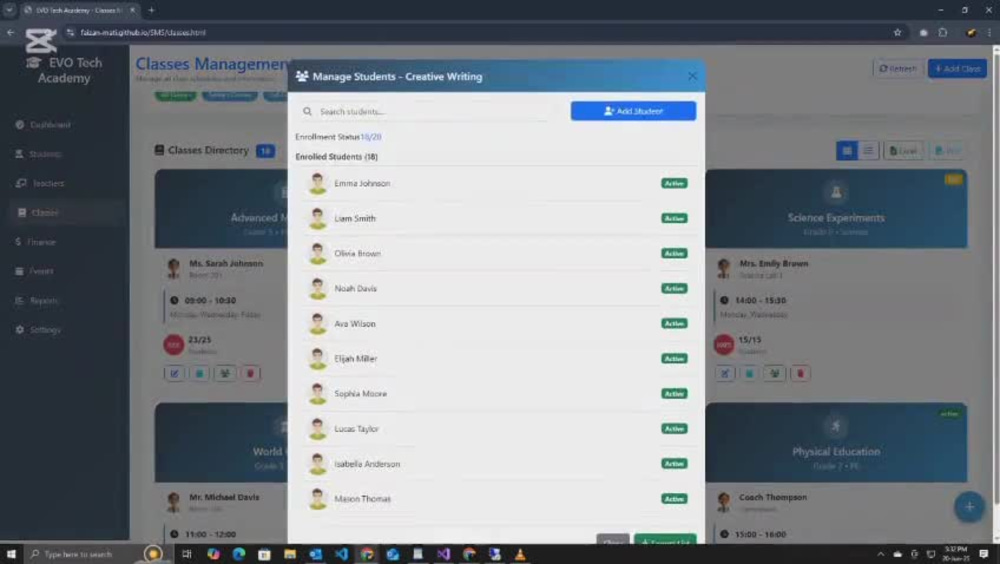Click the Refresh button in page header
Screen dimensions: 1000x564
point(898,68)
